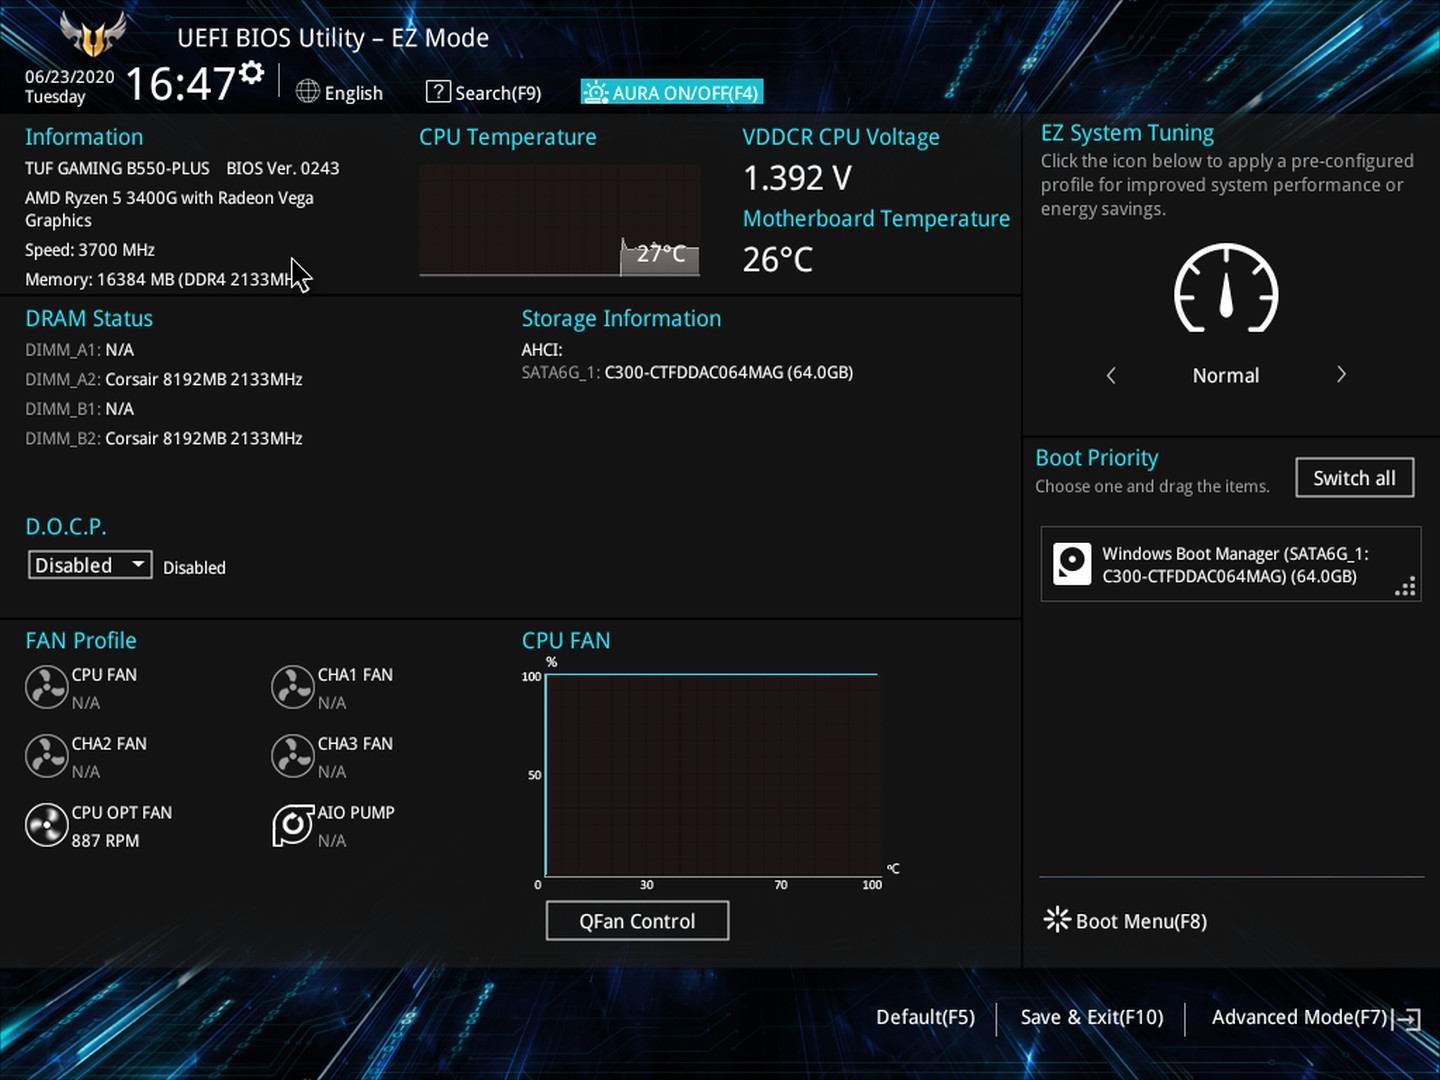Open Search(F9)

[x=498, y=93]
